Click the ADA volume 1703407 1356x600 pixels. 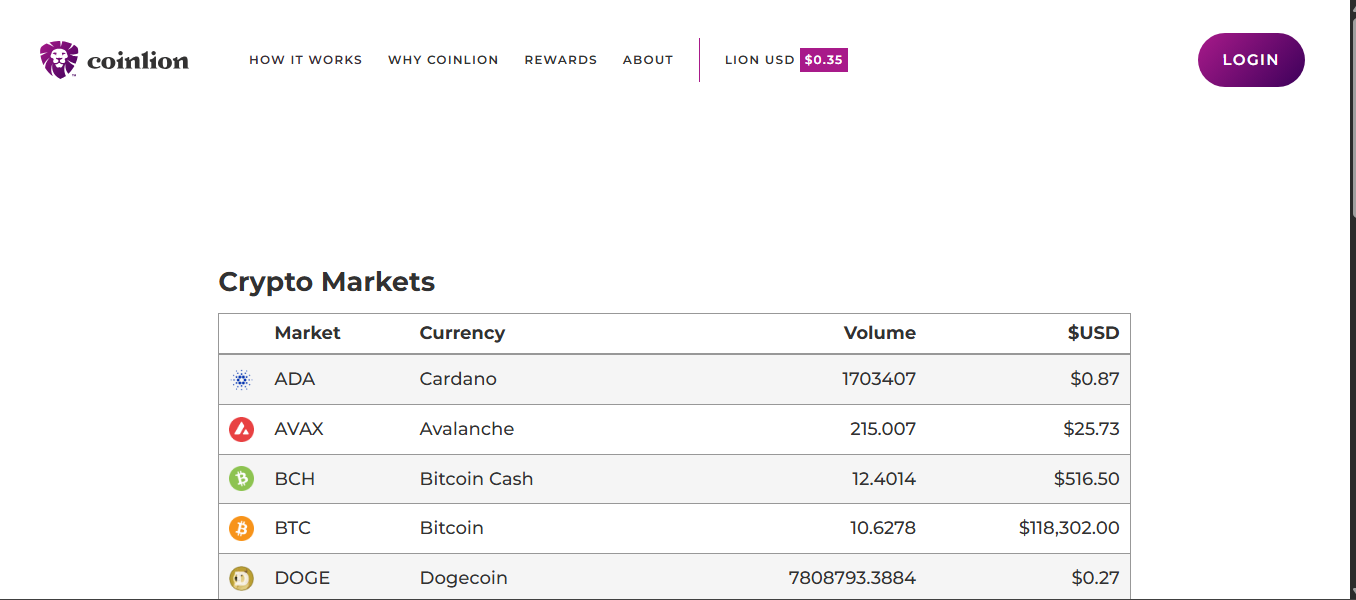(x=879, y=379)
